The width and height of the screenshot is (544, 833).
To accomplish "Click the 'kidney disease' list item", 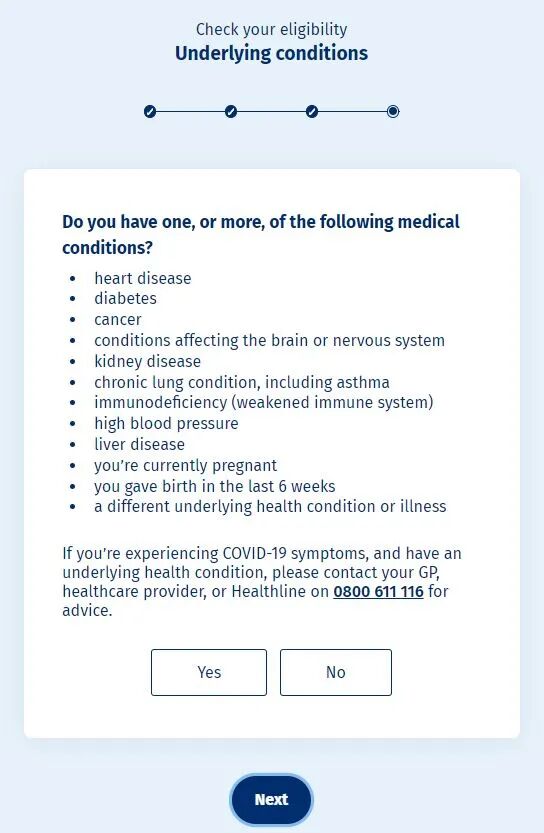I will click(x=148, y=361).
